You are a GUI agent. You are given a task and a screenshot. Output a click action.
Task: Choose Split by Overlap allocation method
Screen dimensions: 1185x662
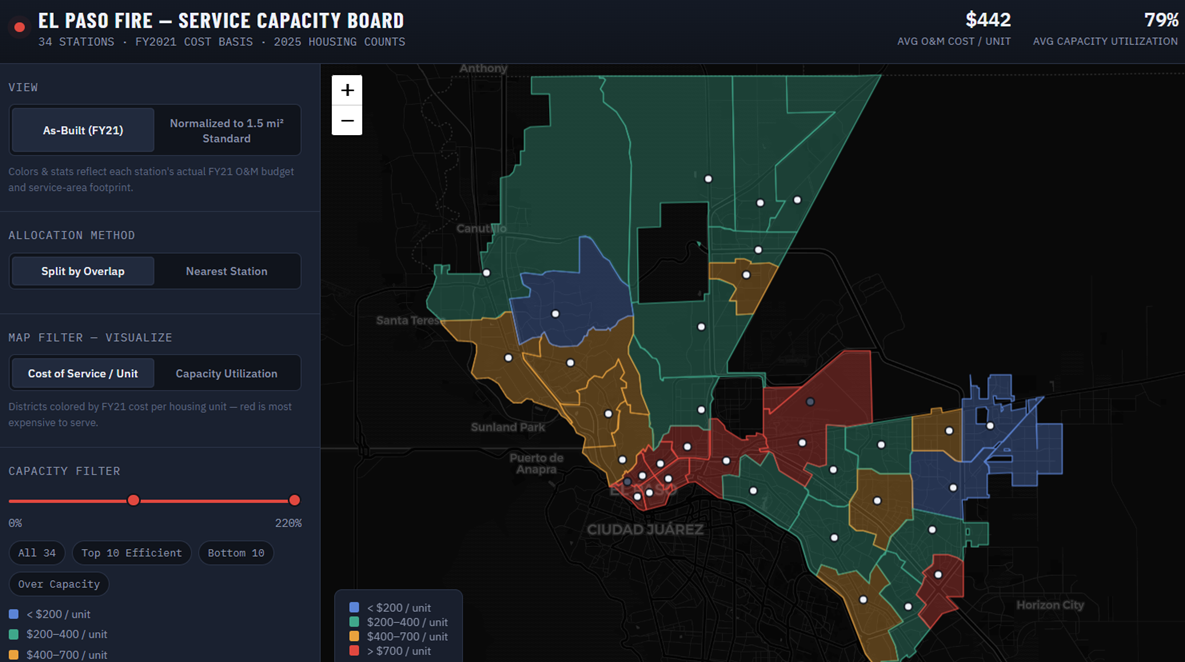point(83,271)
